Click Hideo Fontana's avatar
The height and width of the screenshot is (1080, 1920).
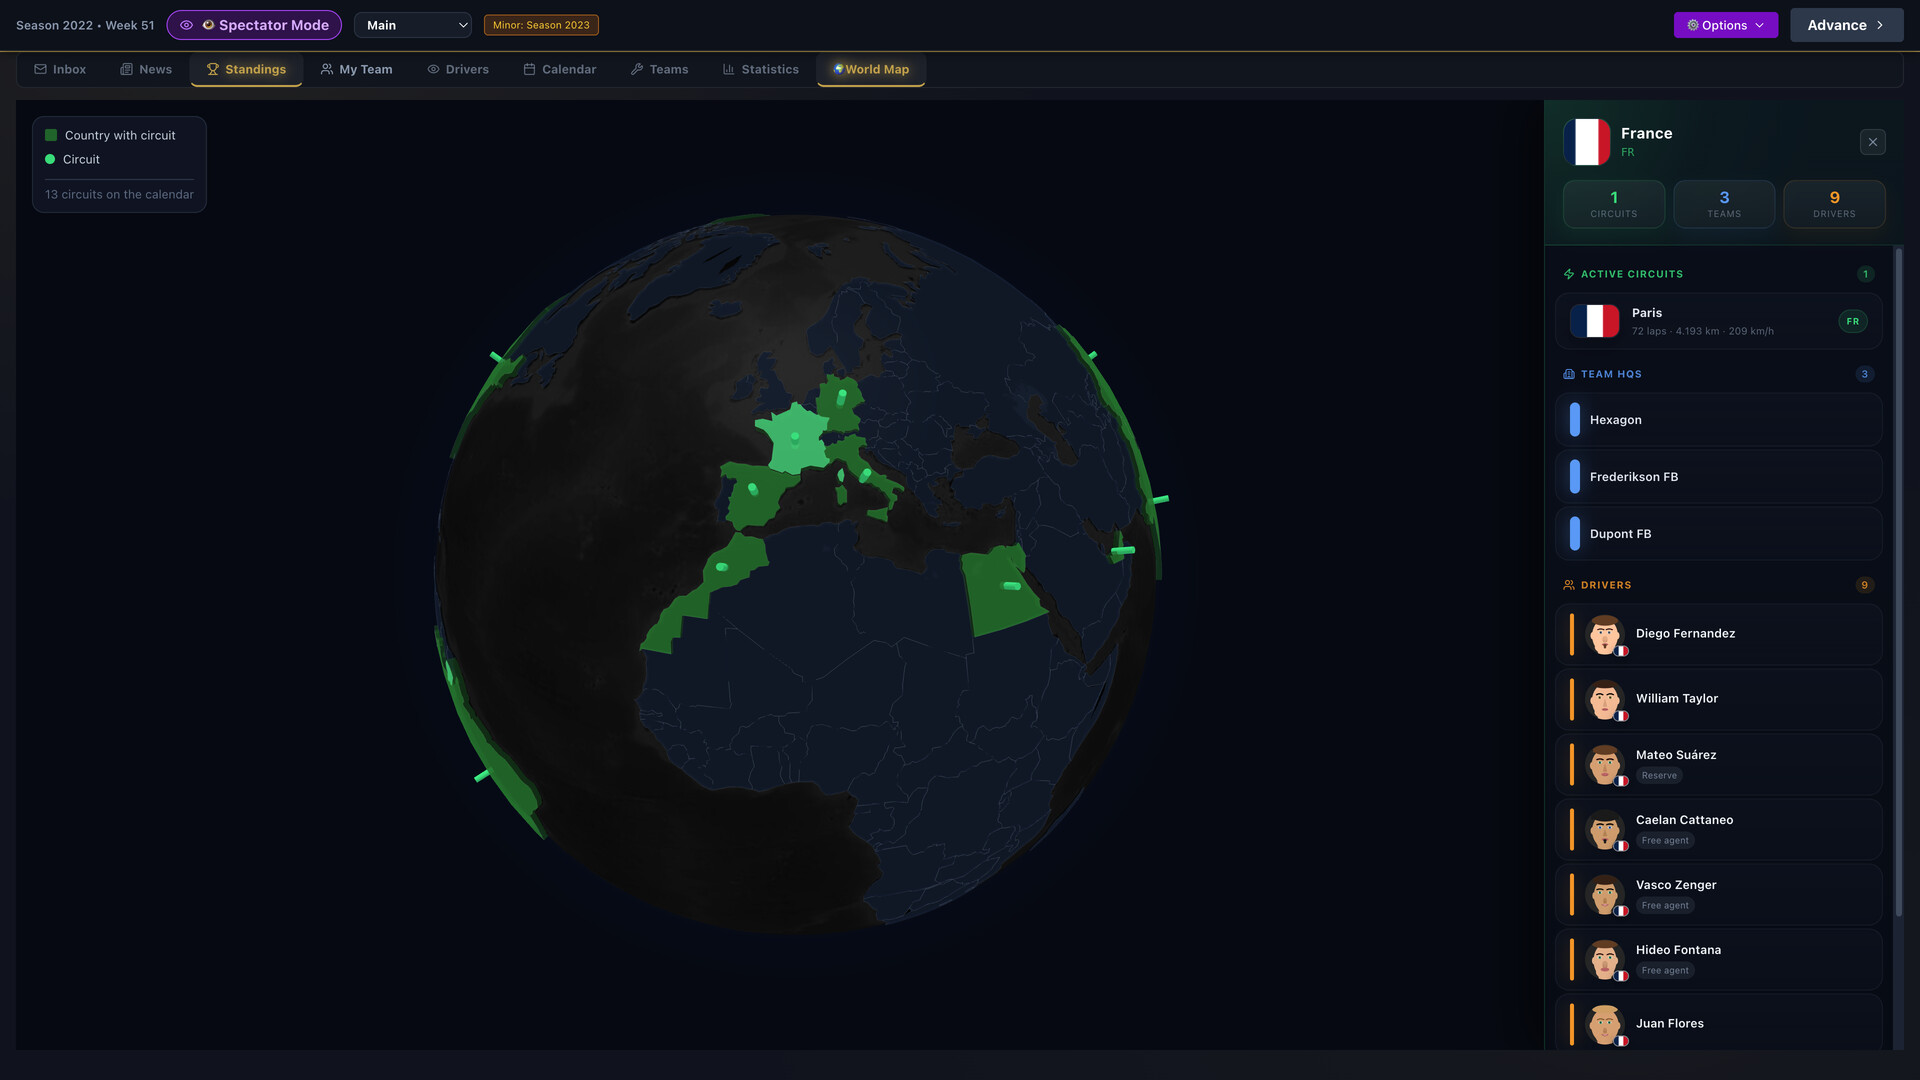click(1605, 959)
